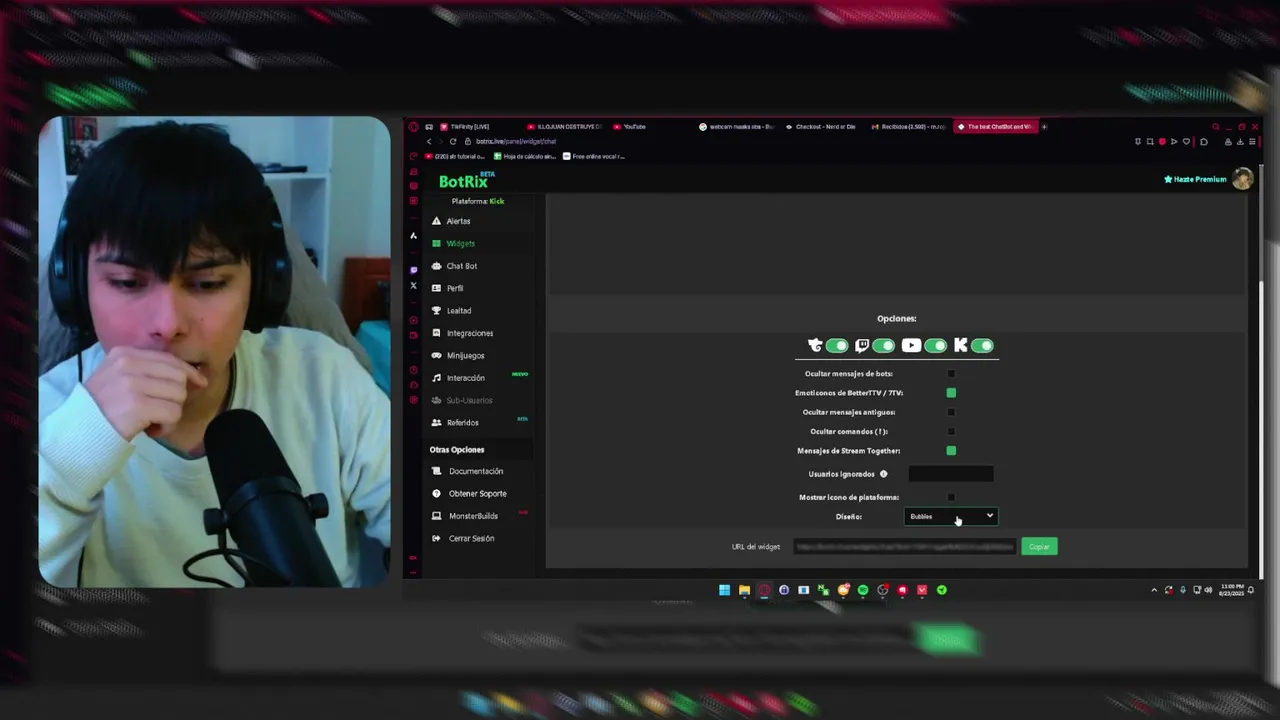Open the Diseño dropdown showing Bubbles
1280x720 pixels.
951,516
